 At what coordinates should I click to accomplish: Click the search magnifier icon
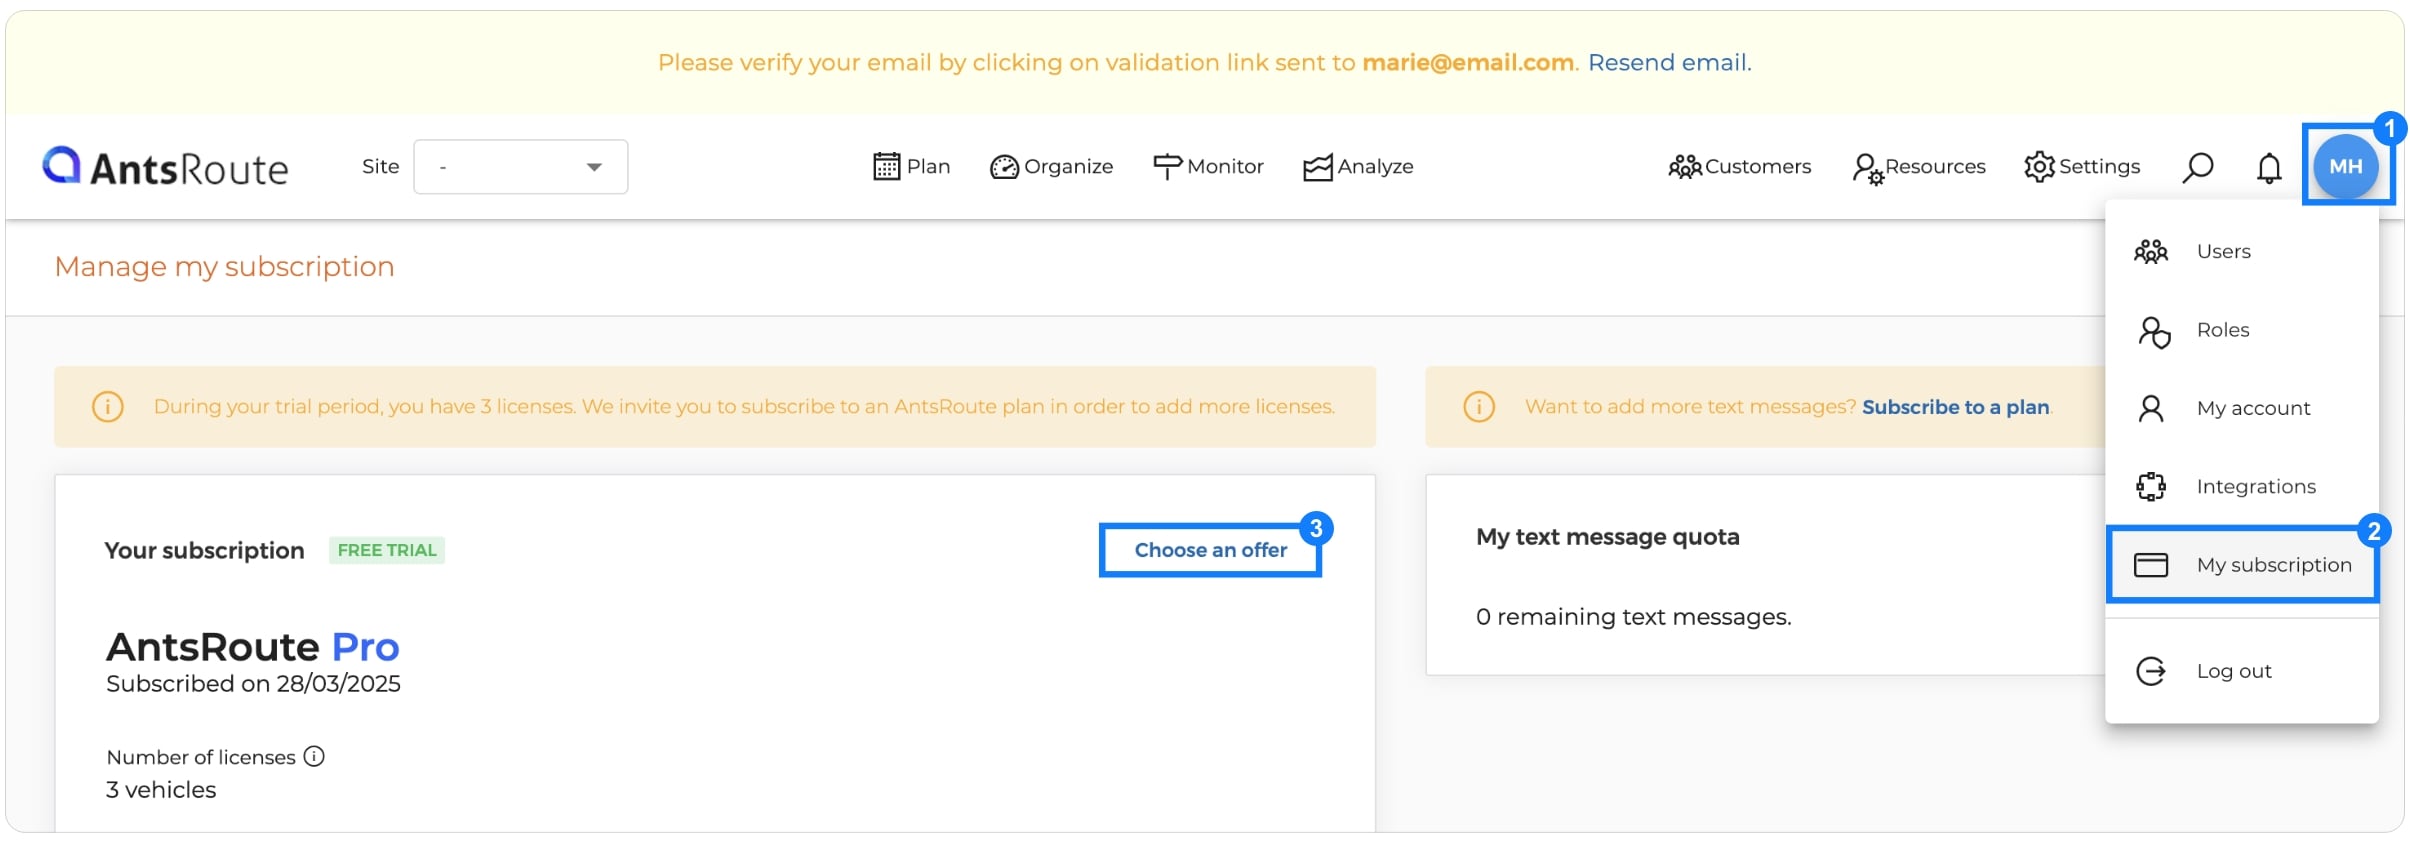click(x=2197, y=167)
